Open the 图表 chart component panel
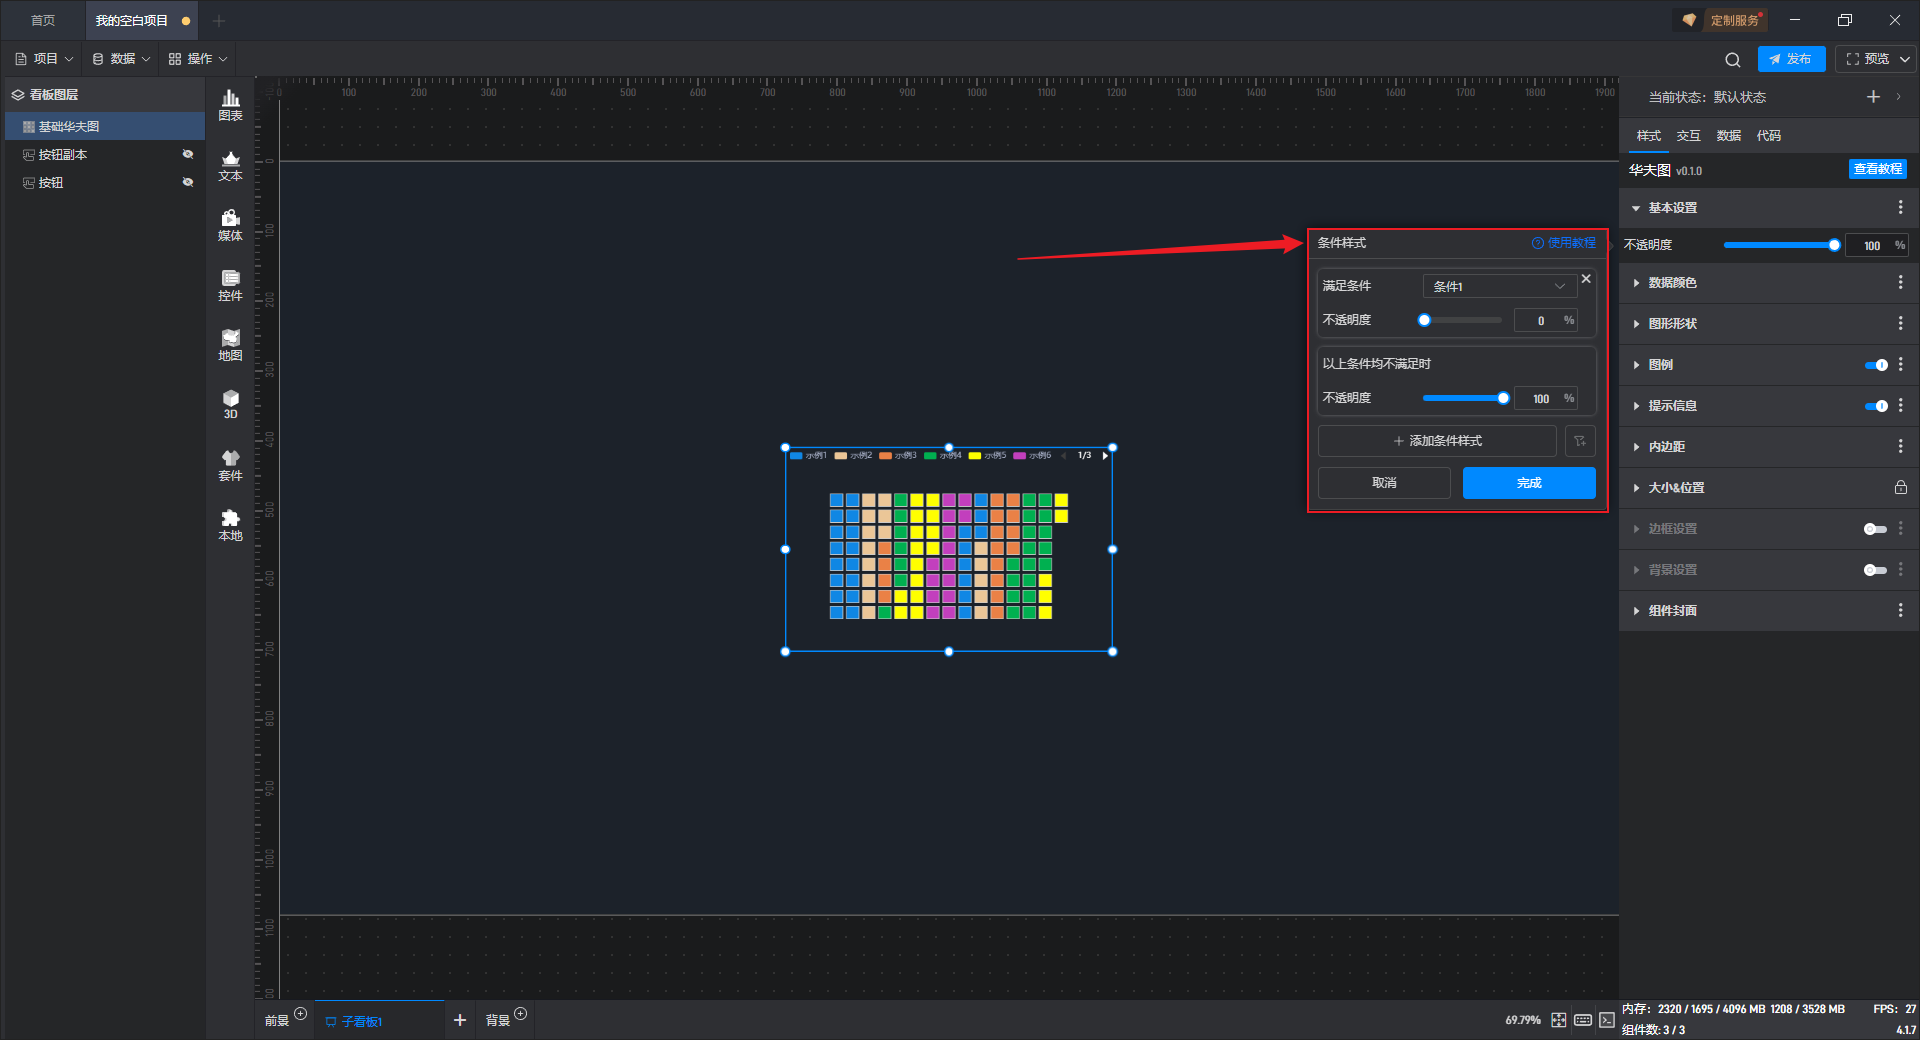1920x1040 pixels. click(230, 104)
